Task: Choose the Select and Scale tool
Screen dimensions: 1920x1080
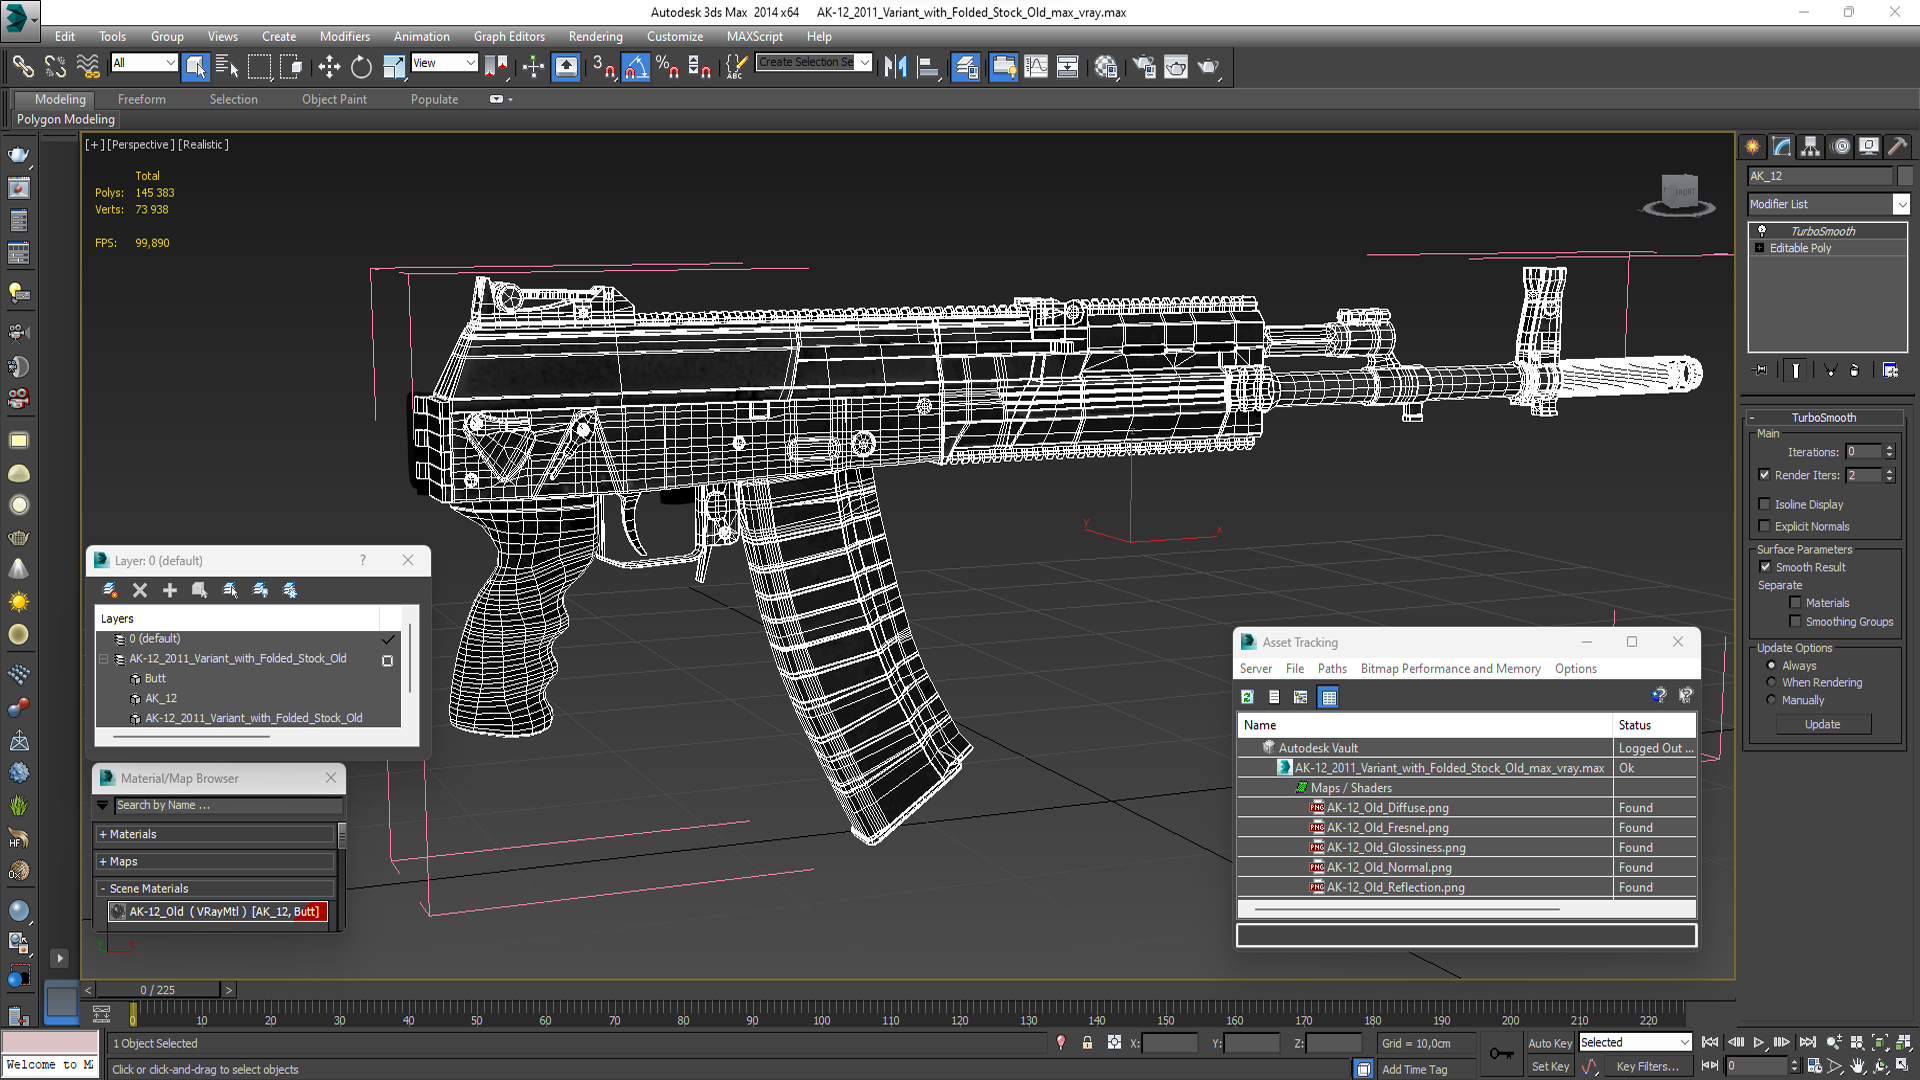Action: 394,67
